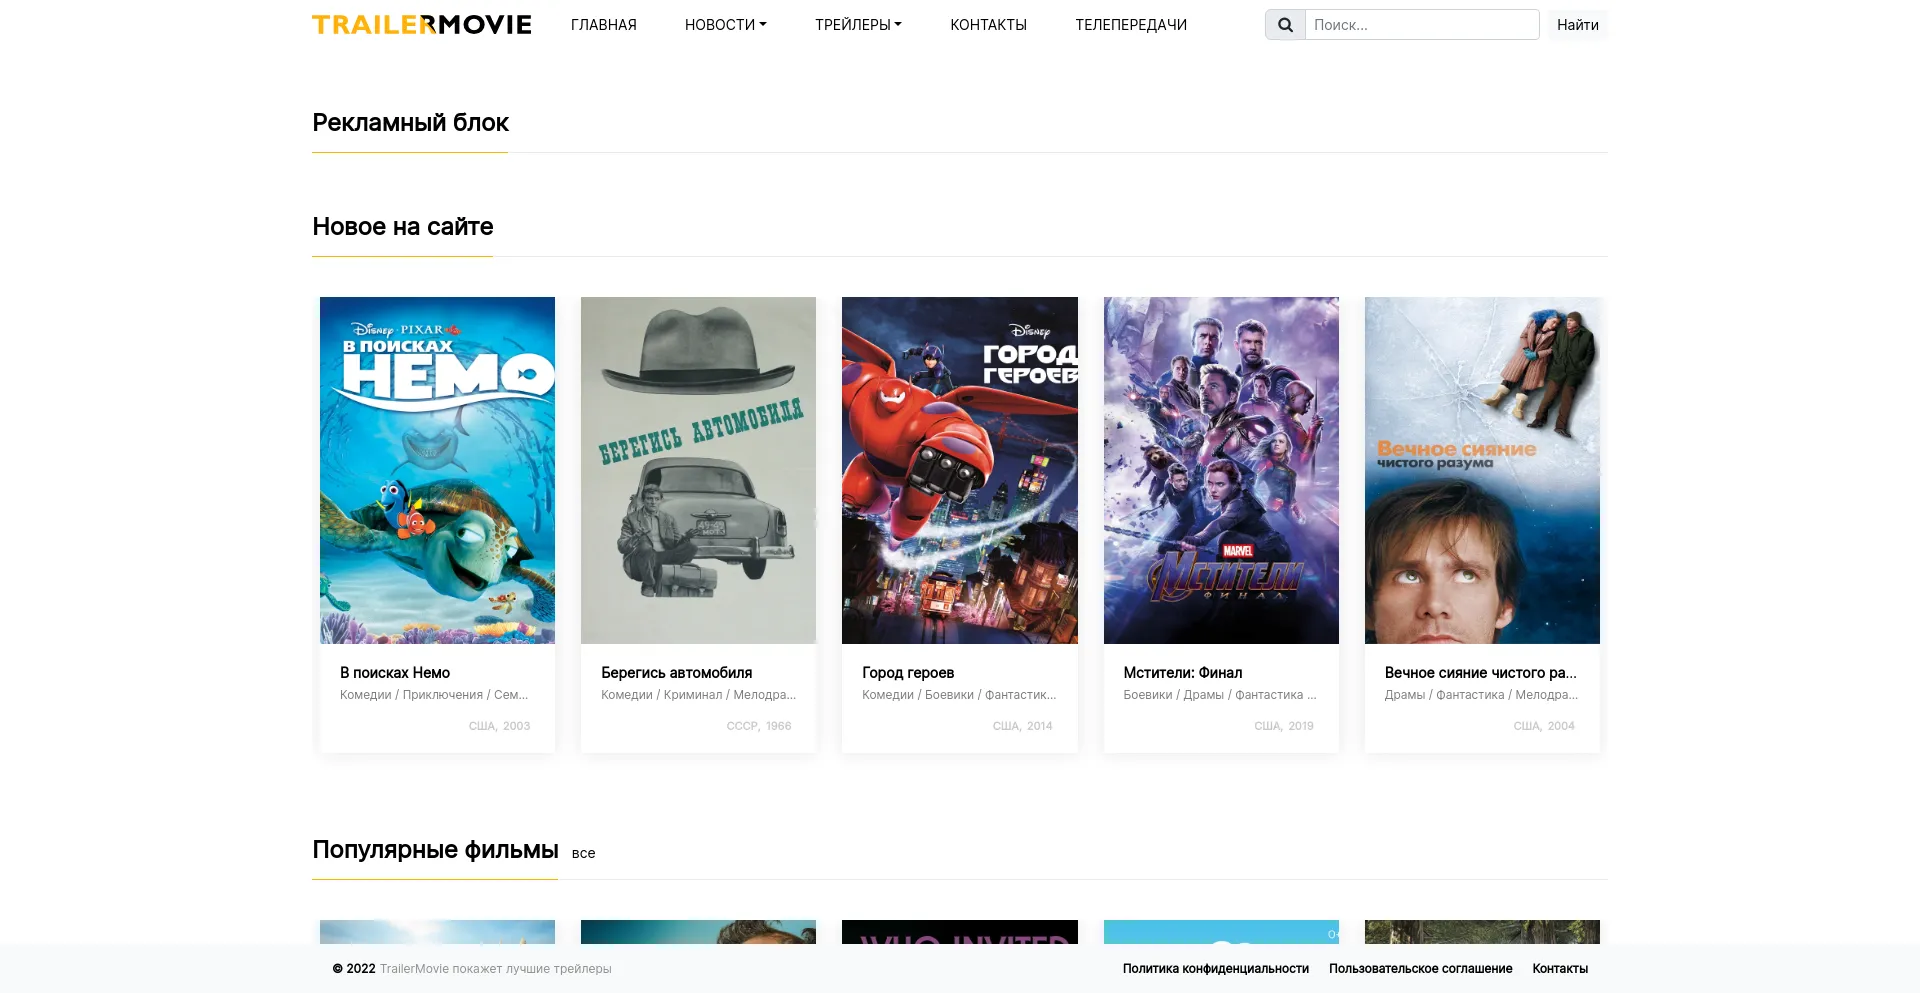The image size is (1920, 993).
Task: Click the США, 2003 label
Action: point(500,726)
